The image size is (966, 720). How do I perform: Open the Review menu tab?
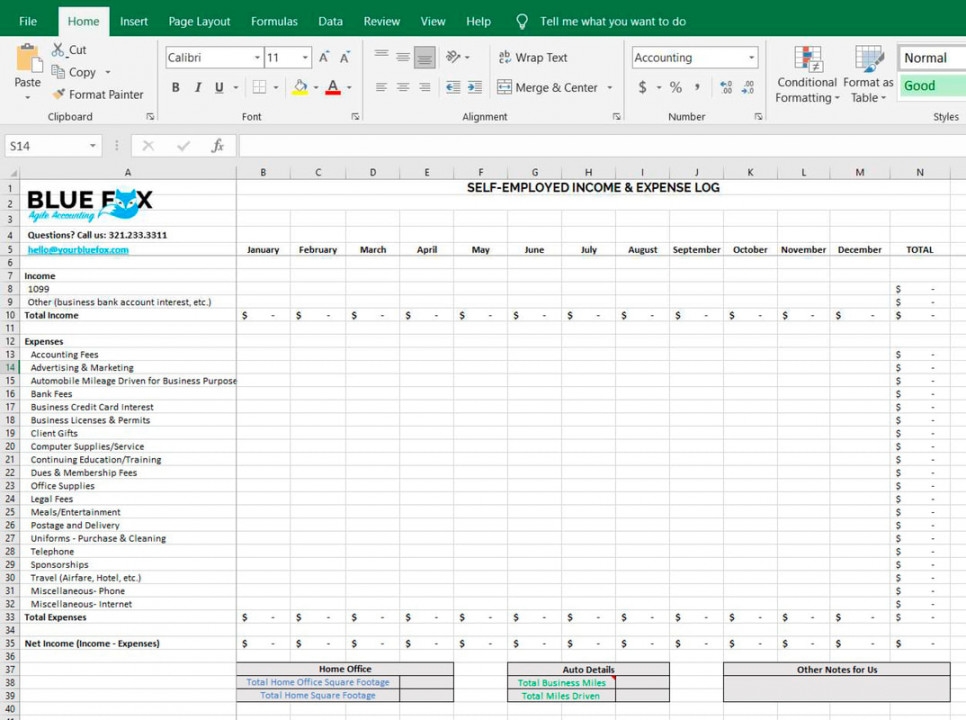[381, 20]
